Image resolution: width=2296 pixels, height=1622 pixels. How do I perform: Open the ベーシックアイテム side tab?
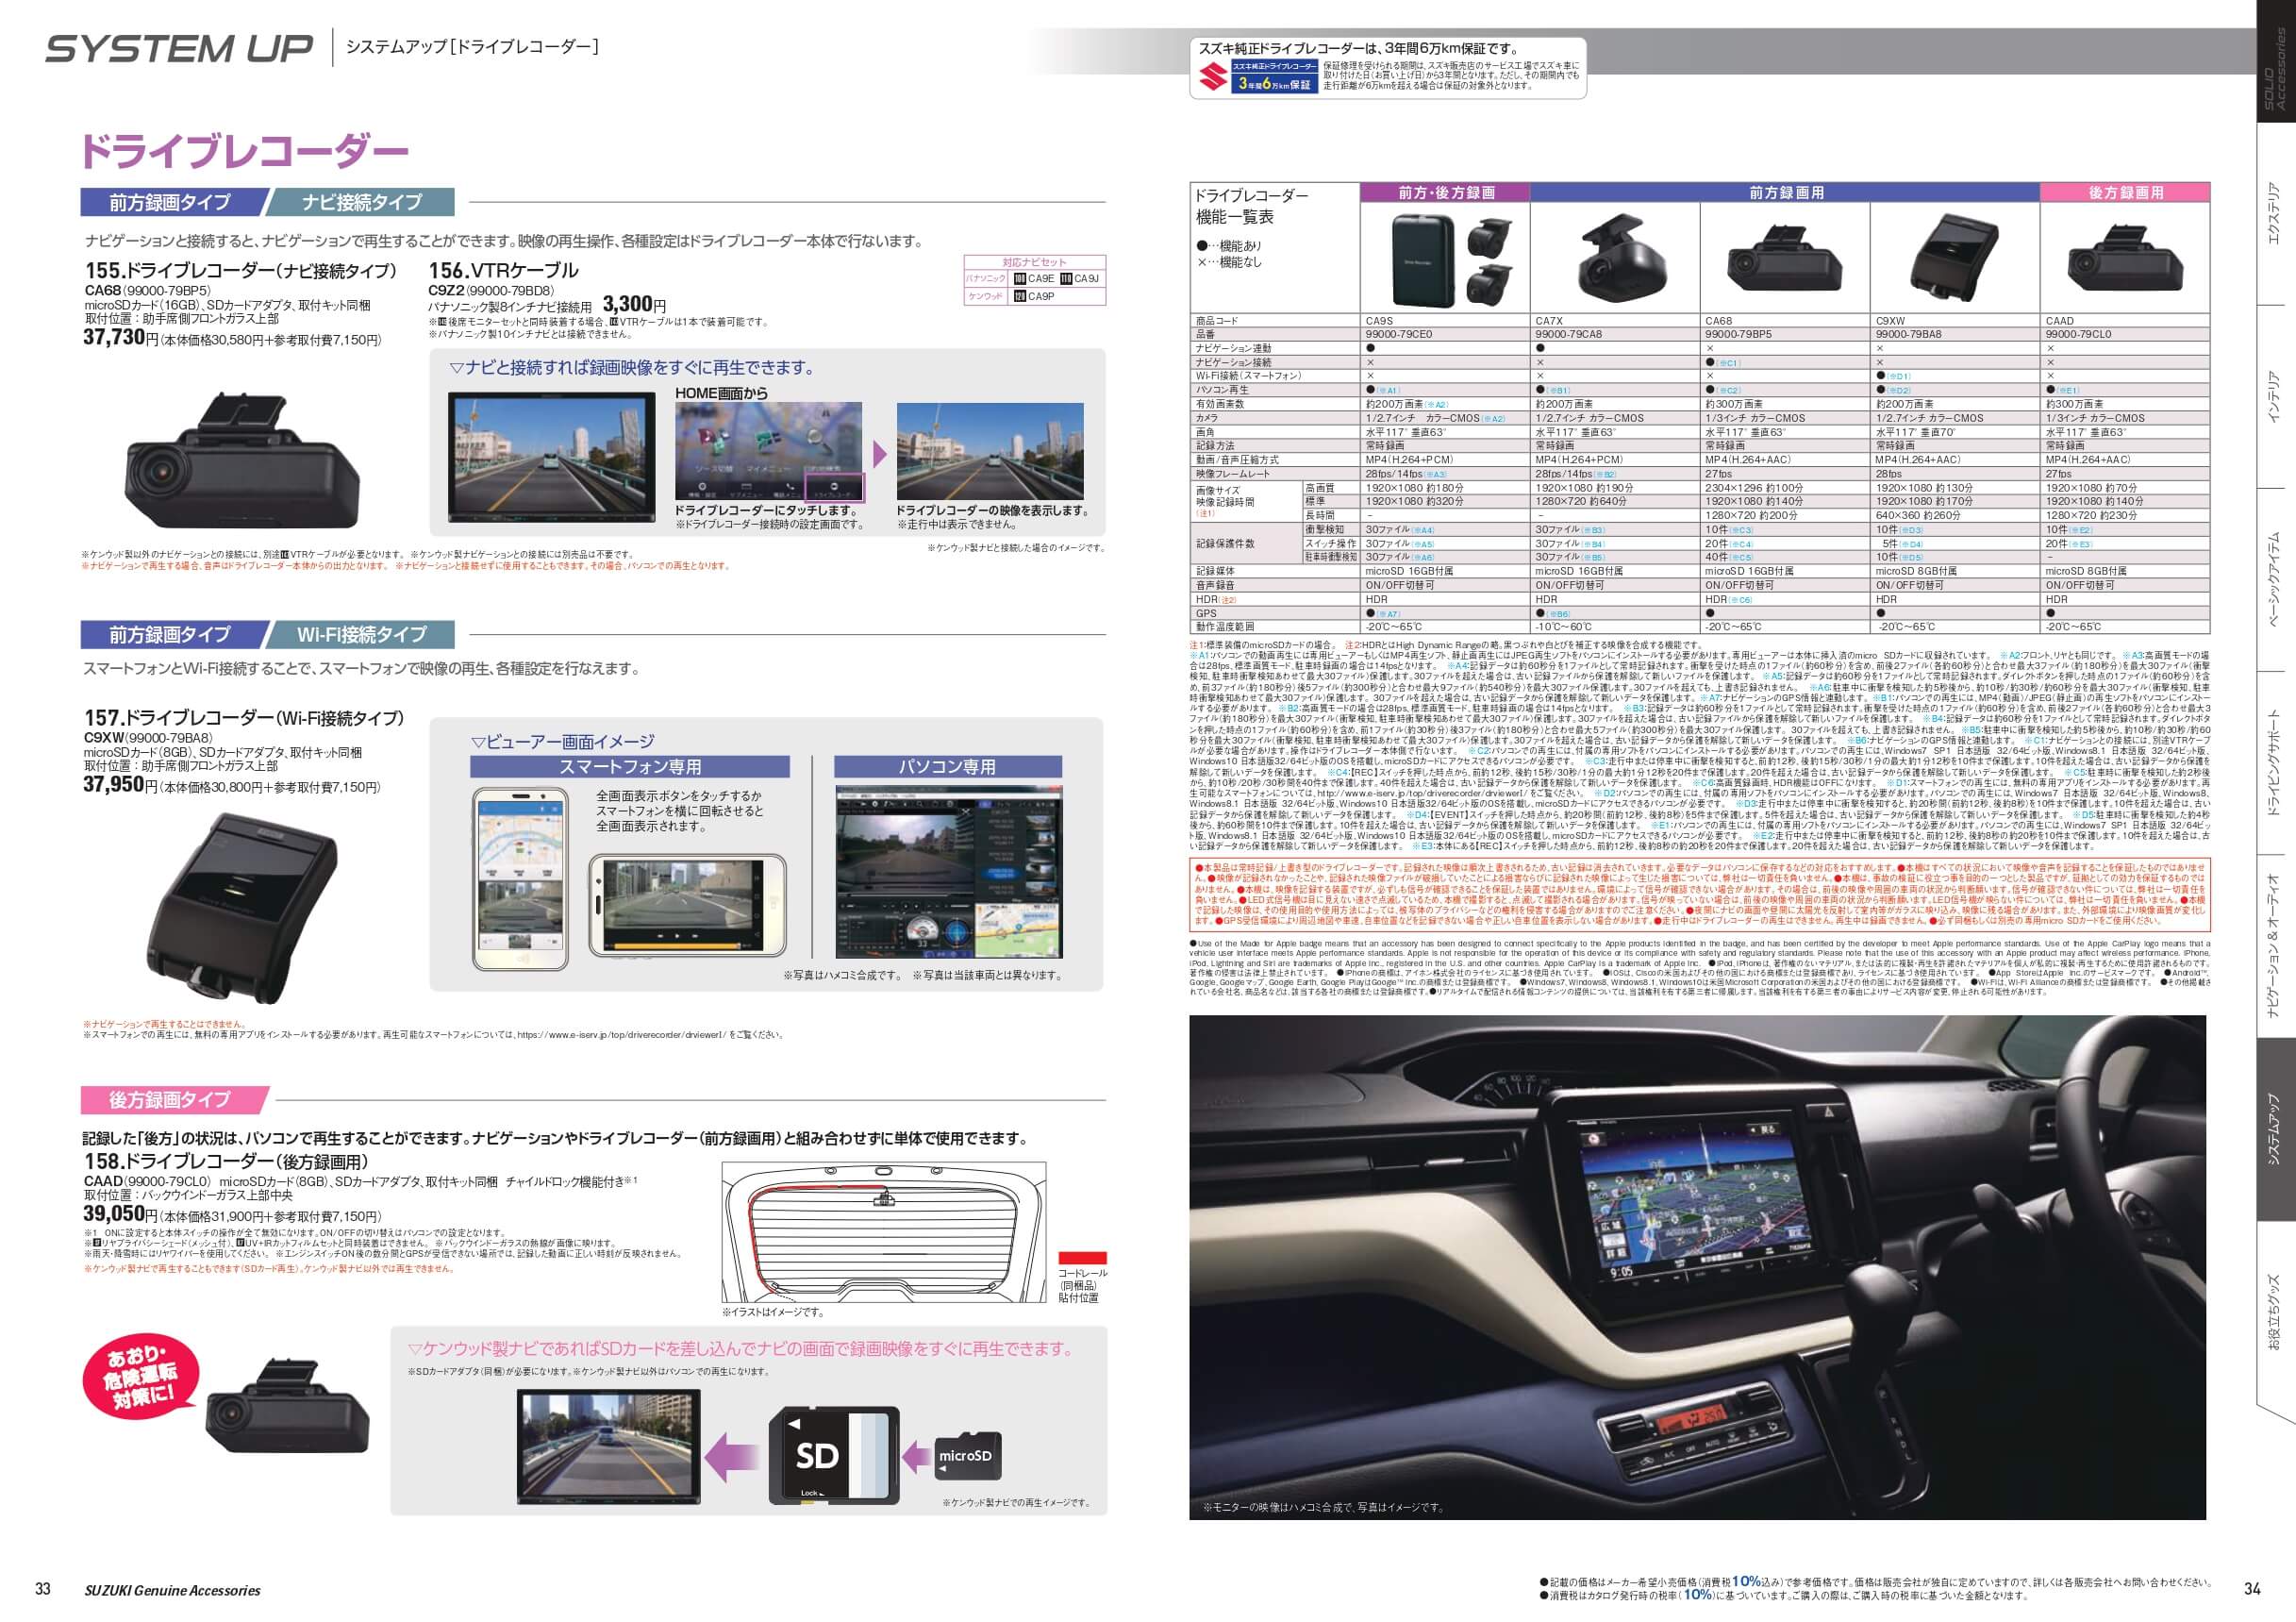[2275, 580]
